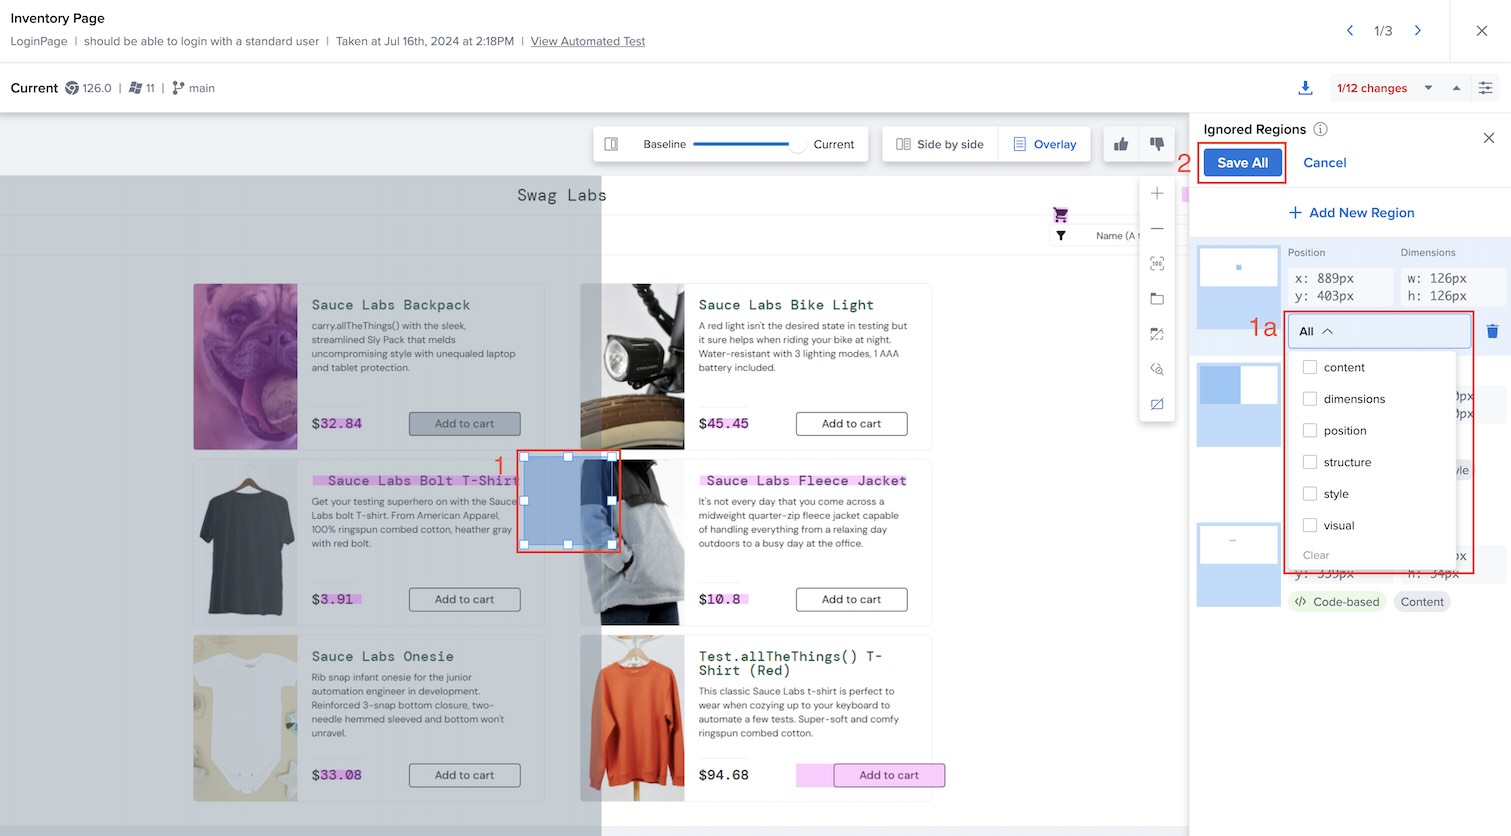Select the Overlay view mode
The width and height of the screenshot is (1511, 836).
pos(1045,144)
